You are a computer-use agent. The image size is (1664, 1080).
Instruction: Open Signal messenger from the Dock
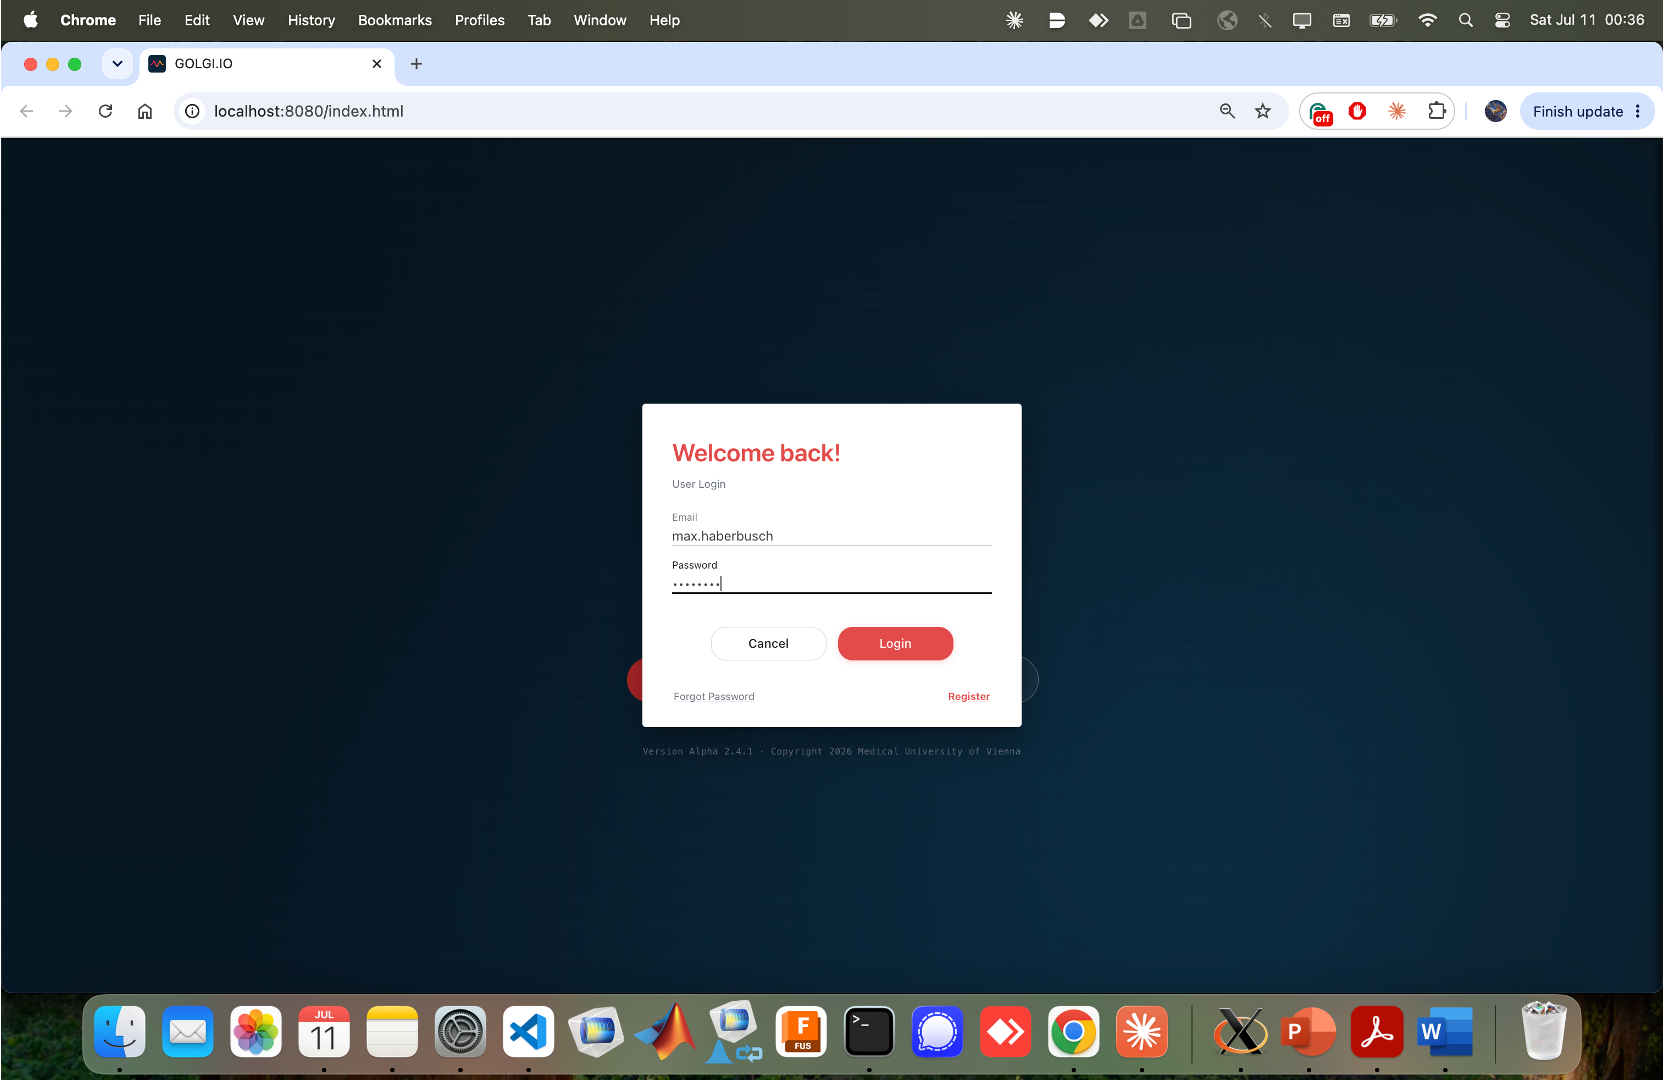(937, 1032)
